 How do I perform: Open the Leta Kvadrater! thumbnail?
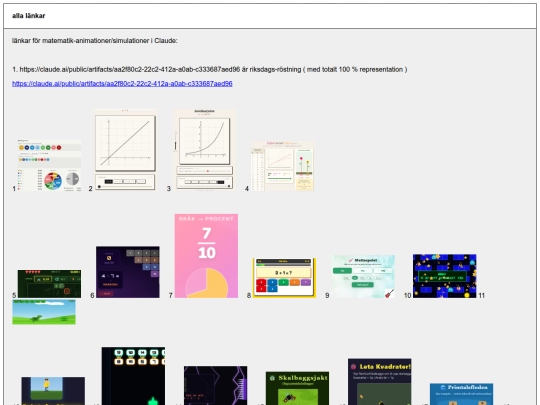[x=380, y=382]
